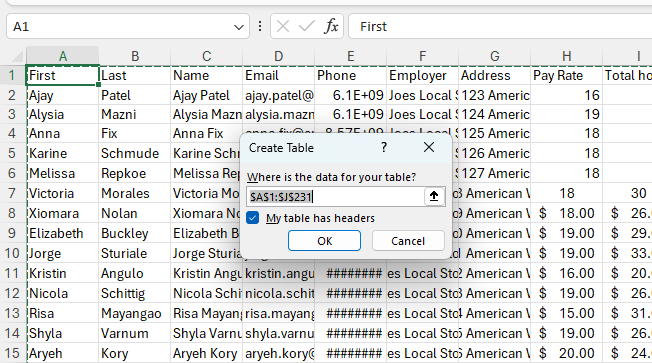Click the Insert Function fx icon

[331, 27]
